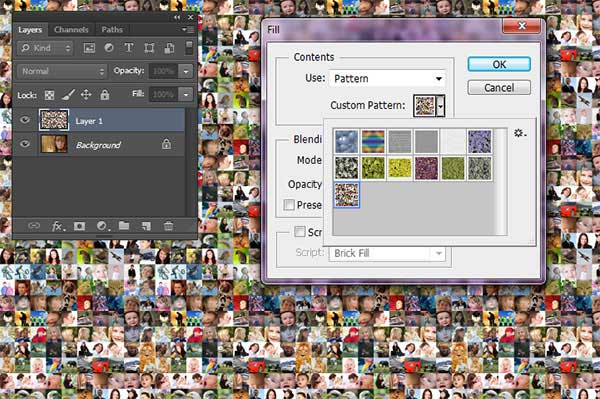600x399 pixels.
Task: Switch to the Channels tab
Action: 71,29
